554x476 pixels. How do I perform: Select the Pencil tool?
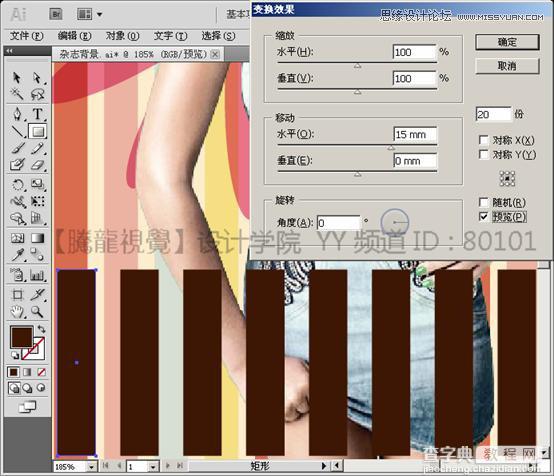[x=37, y=148]
